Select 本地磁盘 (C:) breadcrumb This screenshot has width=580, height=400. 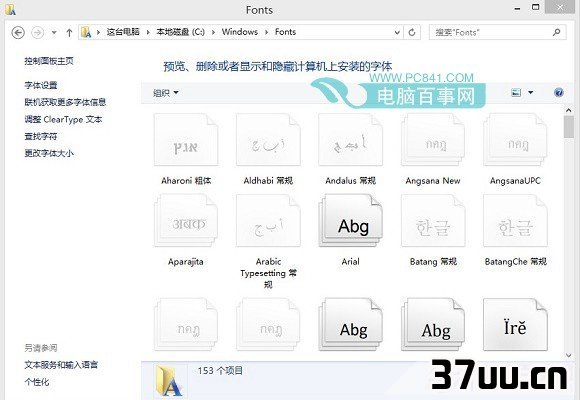coord(181,32)
